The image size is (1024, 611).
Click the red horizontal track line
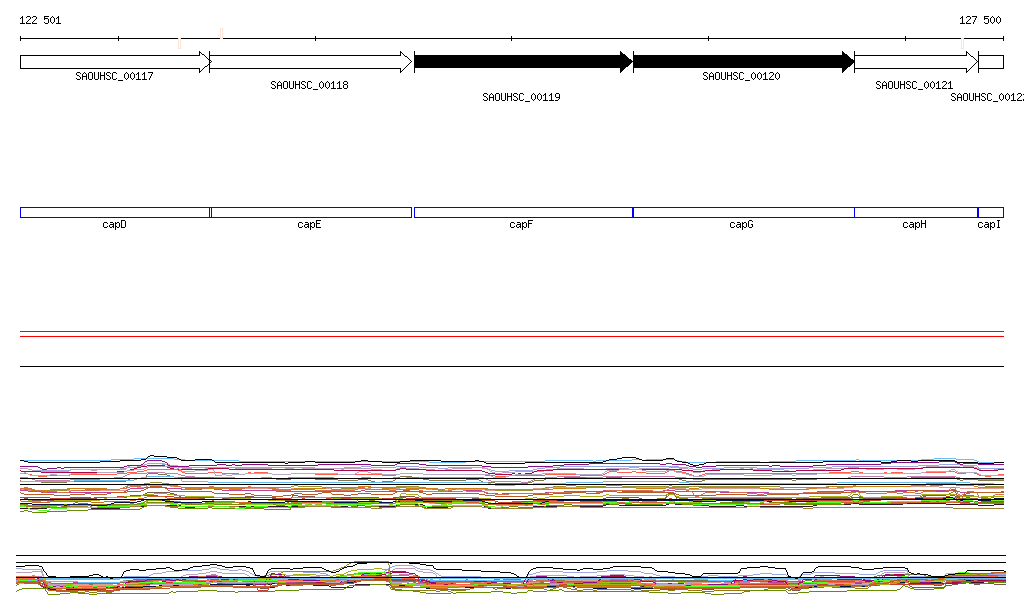point(511,337)
